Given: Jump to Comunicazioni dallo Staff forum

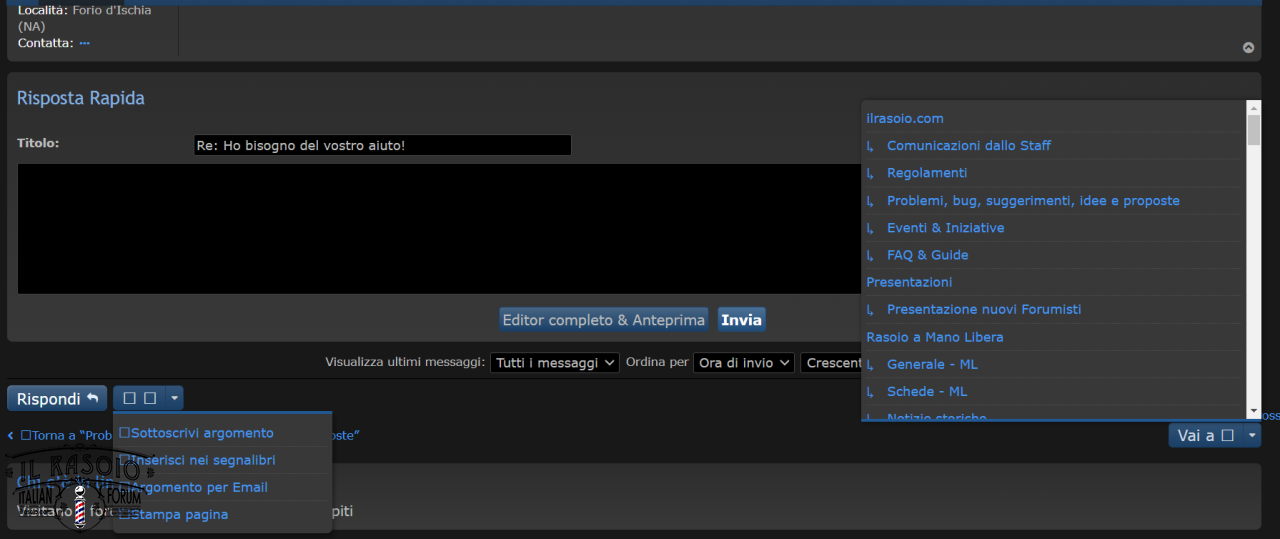Looking at the screenshot, I should pyautogui.click(x=968, y=146).
